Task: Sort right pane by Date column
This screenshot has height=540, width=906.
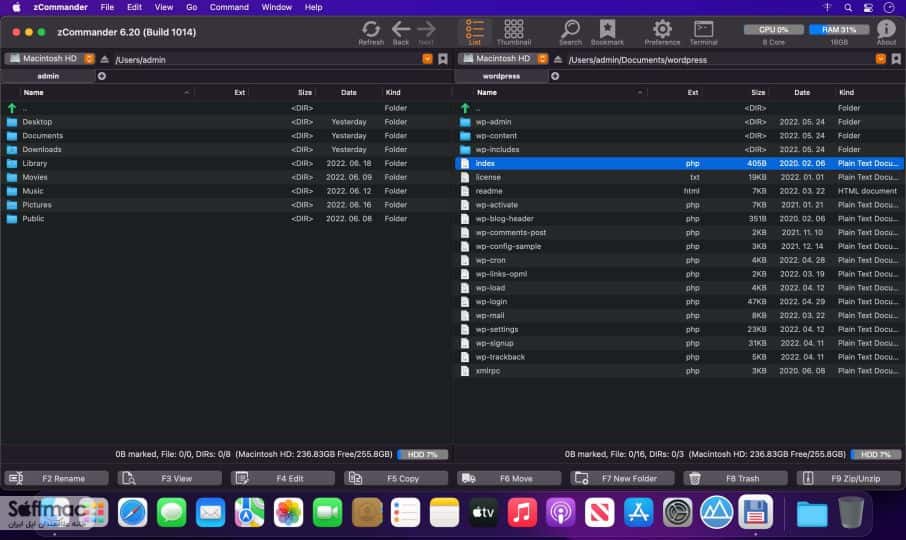Action: pos(801,92)
